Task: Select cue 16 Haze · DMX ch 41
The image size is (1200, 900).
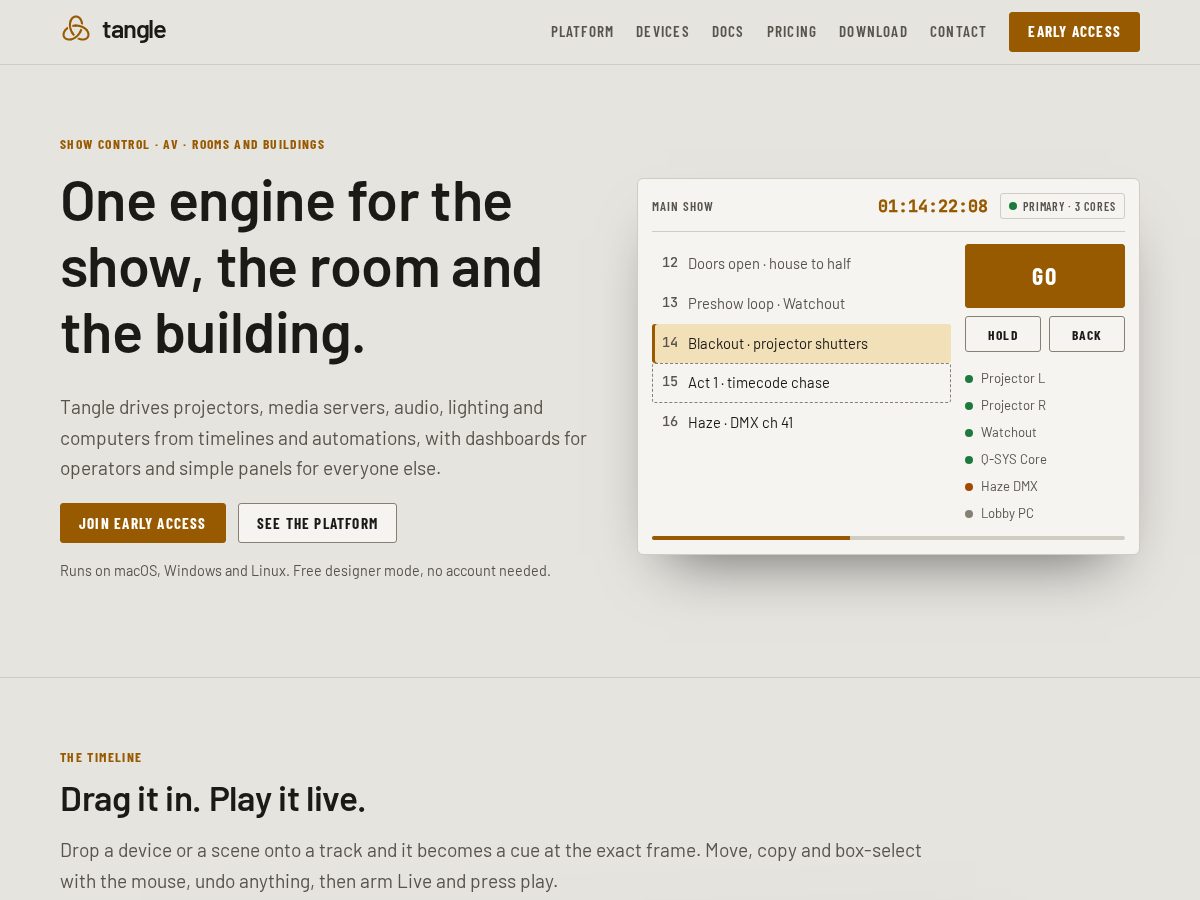Action: point(801,422)
